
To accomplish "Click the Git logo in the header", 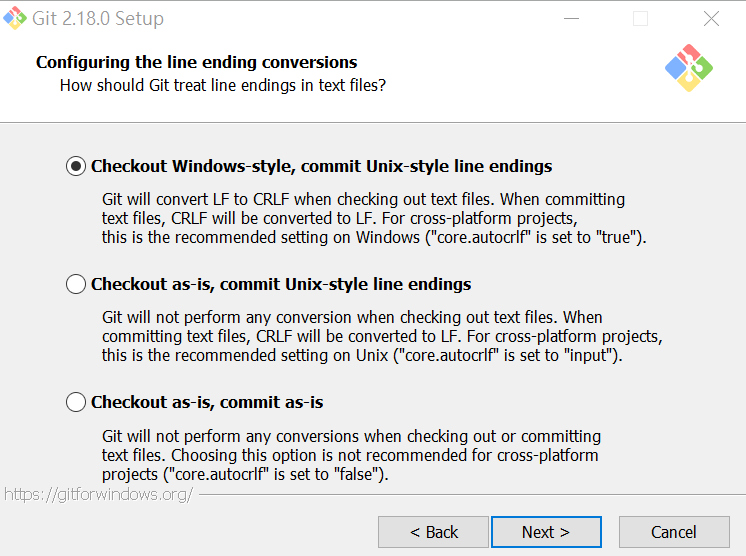I will point(688,68).
